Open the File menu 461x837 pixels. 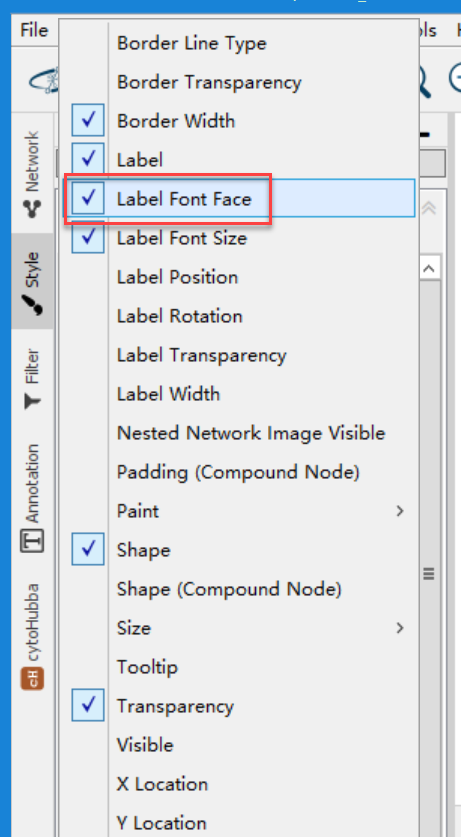click(x=34, y=30)
